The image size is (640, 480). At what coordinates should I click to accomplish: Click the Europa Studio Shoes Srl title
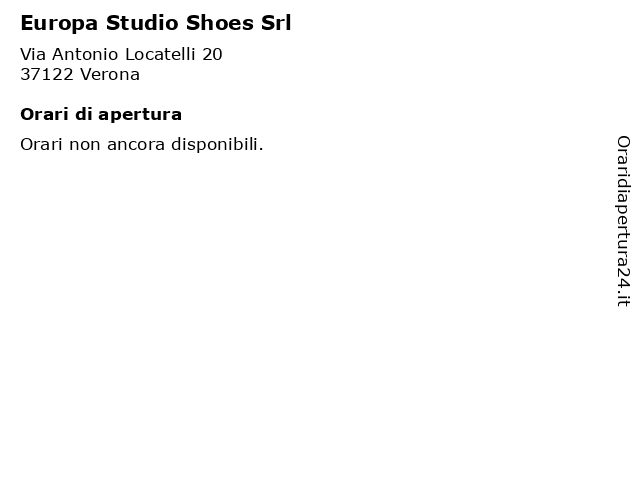[x=156, y=23]
